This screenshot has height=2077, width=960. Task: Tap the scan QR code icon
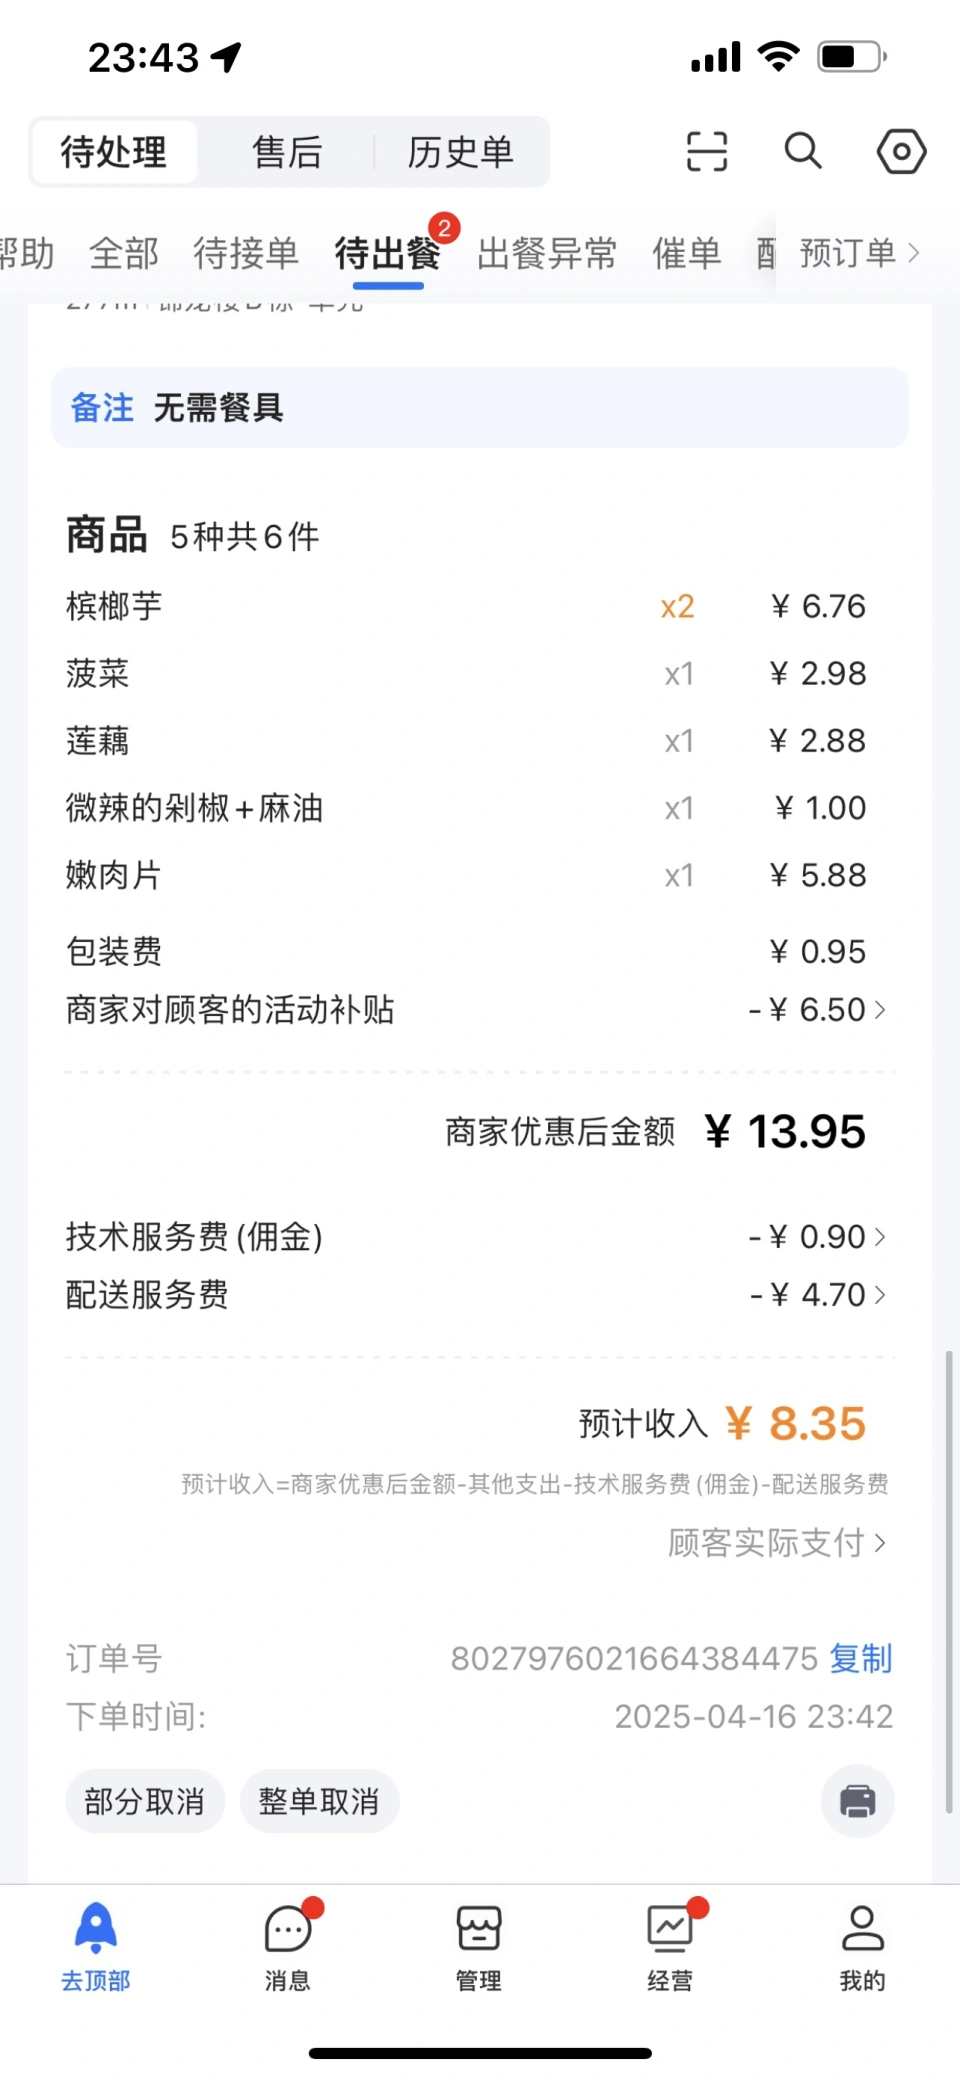[x=706, y=152]
